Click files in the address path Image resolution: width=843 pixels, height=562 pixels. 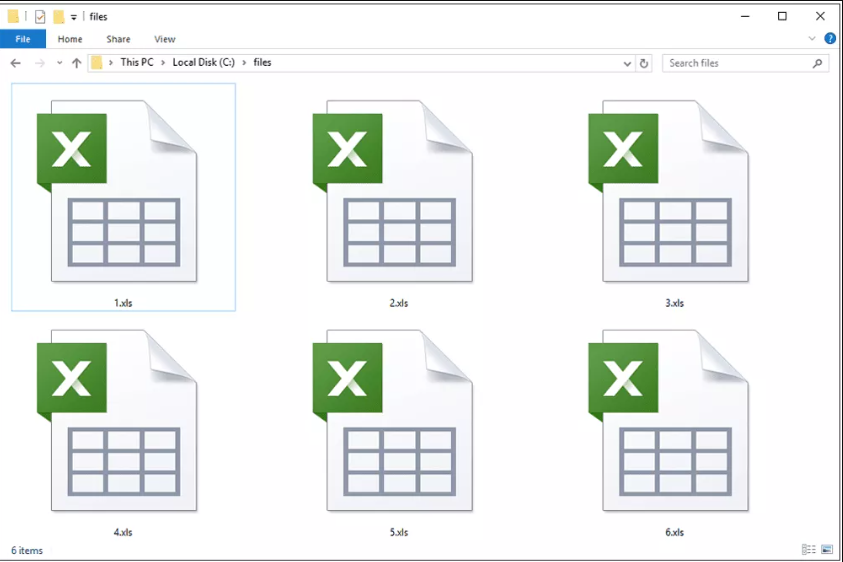click(262, 62)
